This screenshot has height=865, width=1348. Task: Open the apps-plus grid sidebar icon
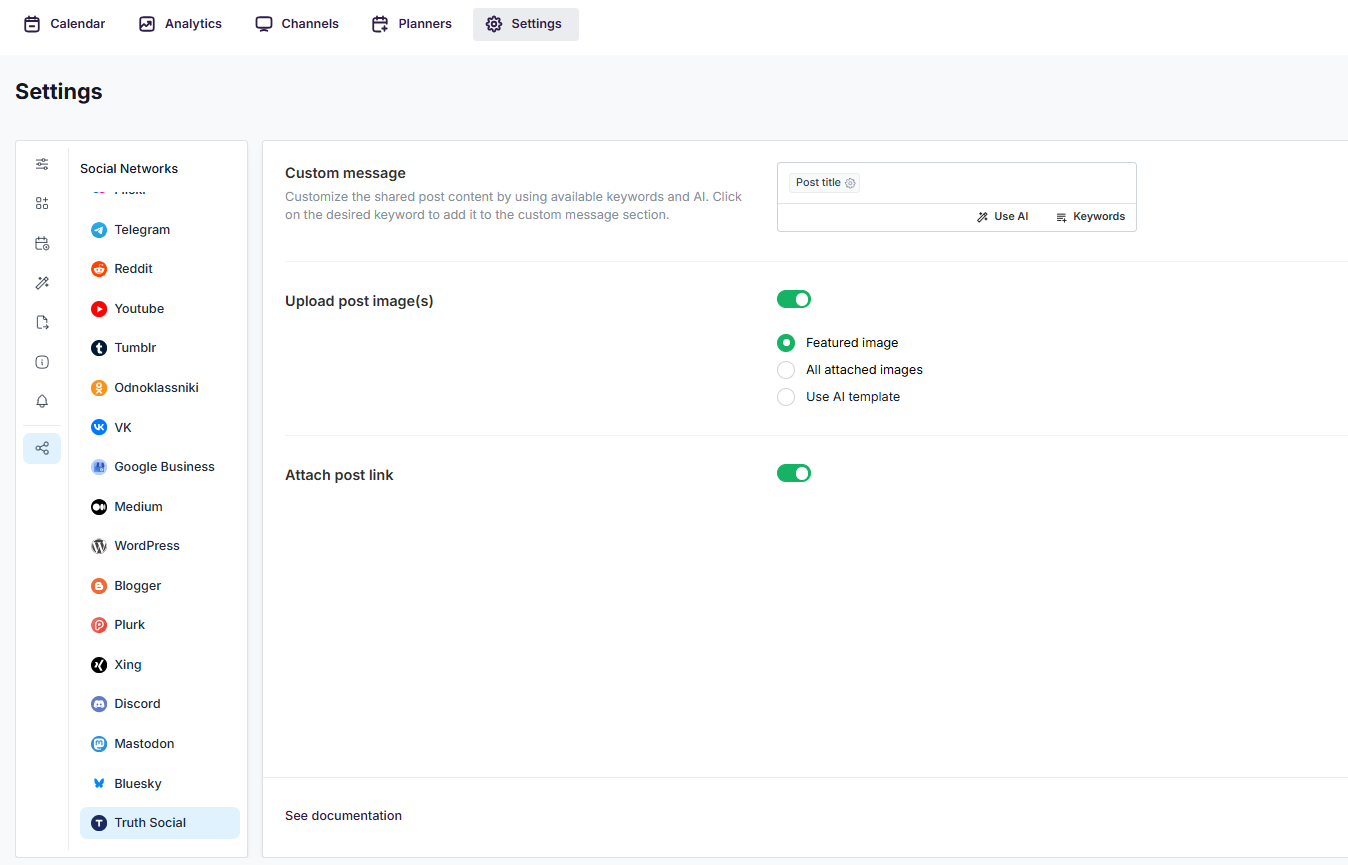42,203
